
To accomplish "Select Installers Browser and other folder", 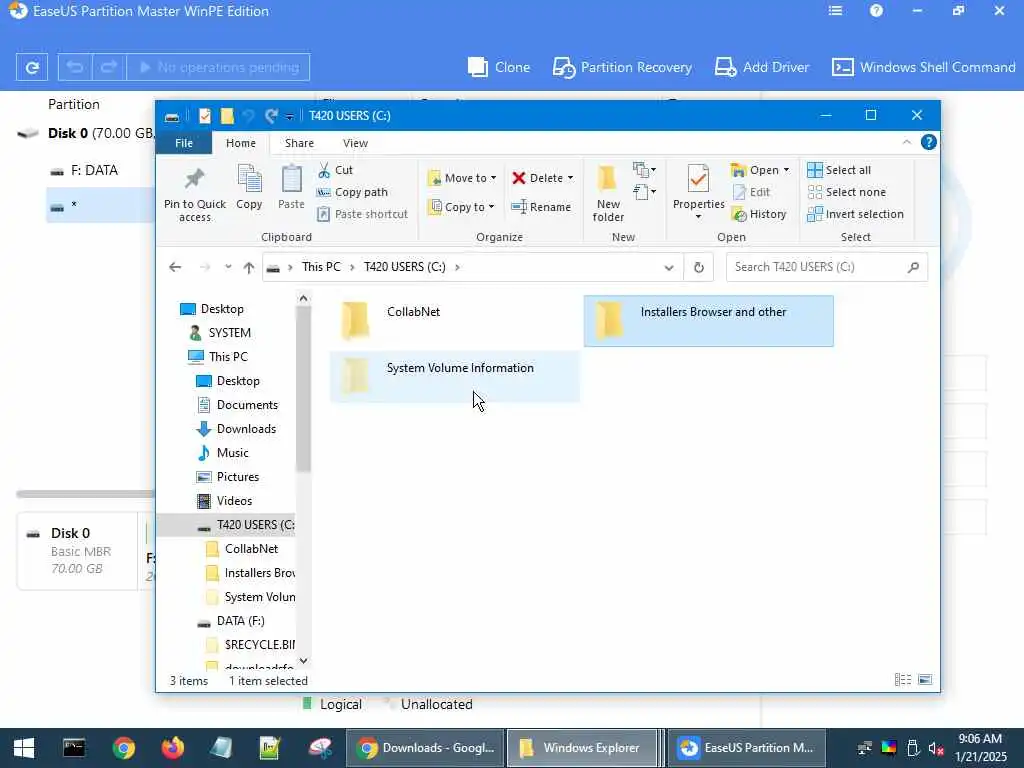I will pos(709,321).
